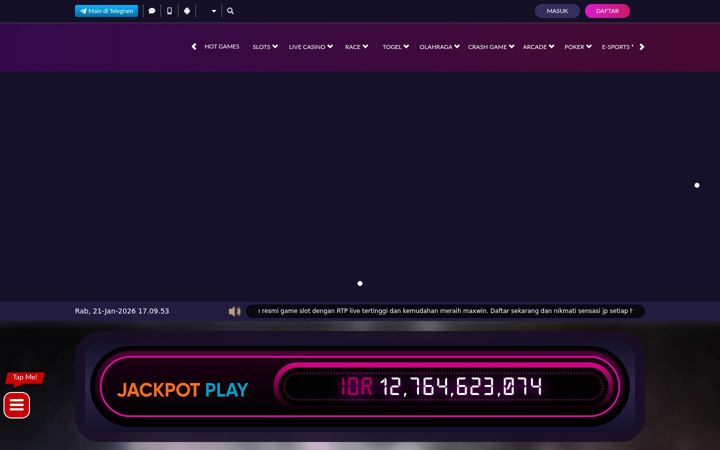Expand the SLOTS menu
This screenshot has width=720, height=450.
[265, 47]
